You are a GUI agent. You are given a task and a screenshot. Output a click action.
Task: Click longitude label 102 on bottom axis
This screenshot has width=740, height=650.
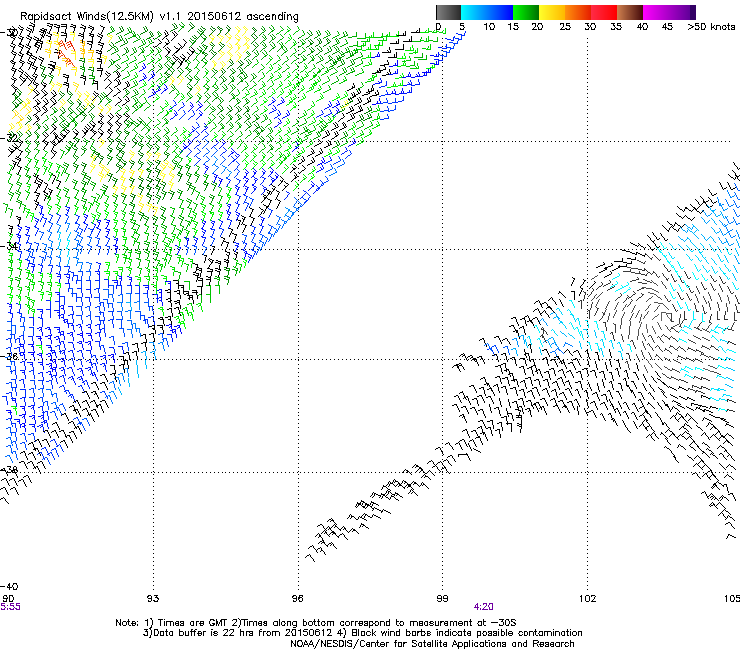587,599
